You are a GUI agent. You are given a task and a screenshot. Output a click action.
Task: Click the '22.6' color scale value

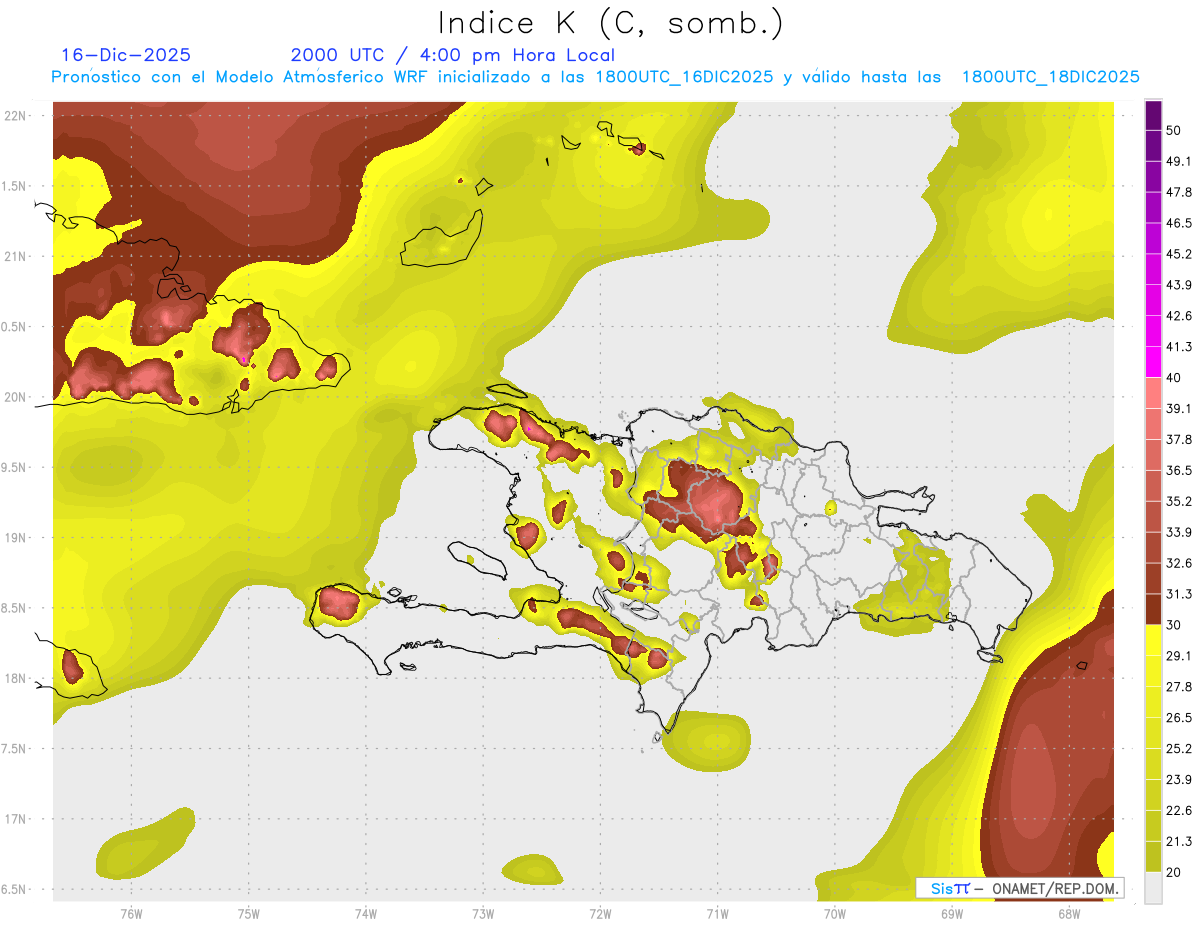click(x=1179, y=811)
